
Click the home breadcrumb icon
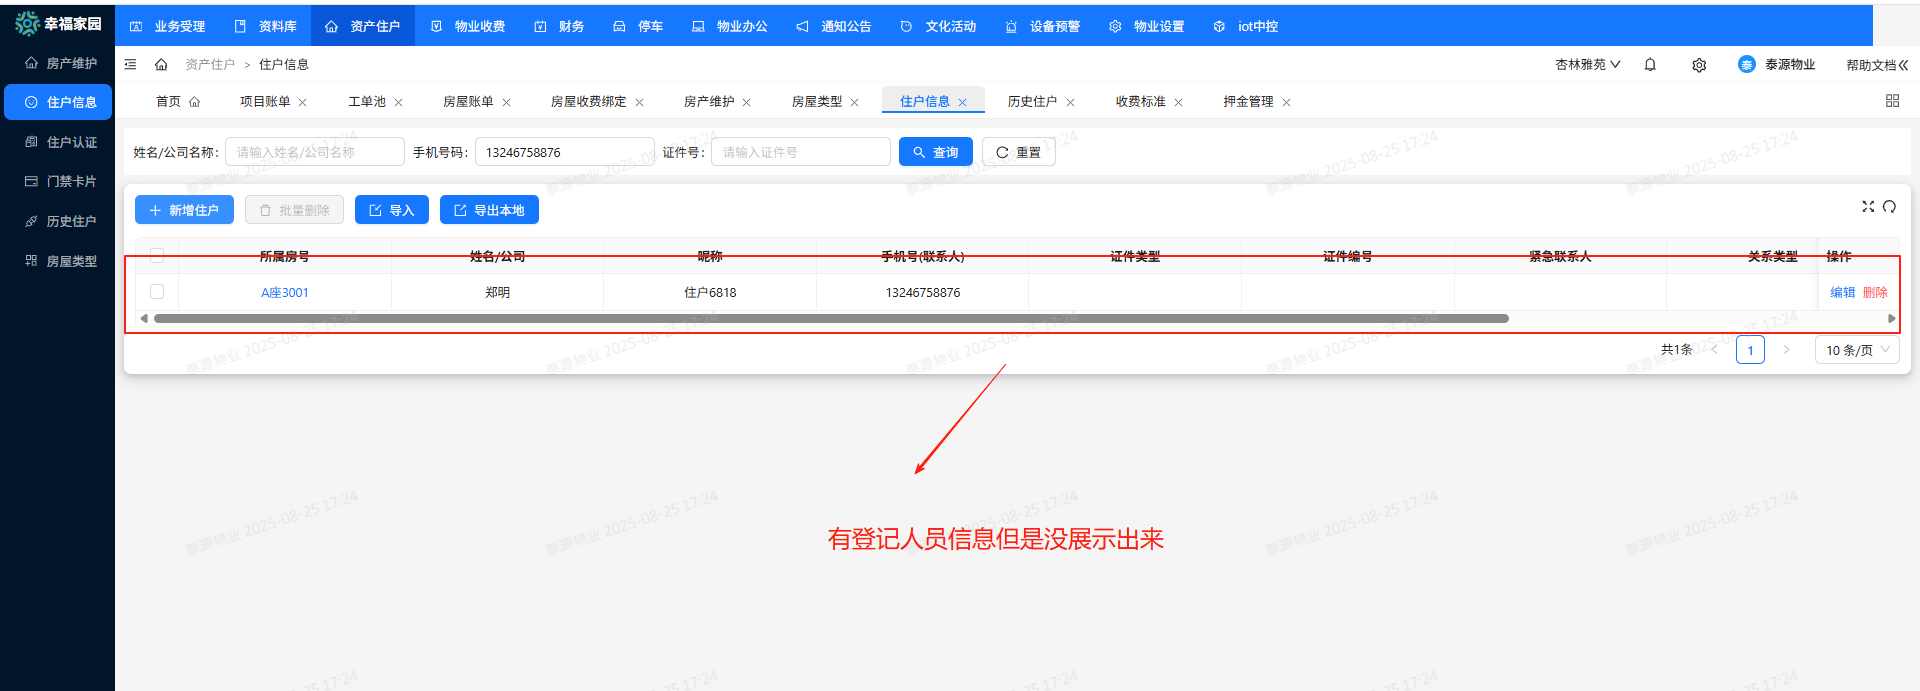click(x=161, y=65)
